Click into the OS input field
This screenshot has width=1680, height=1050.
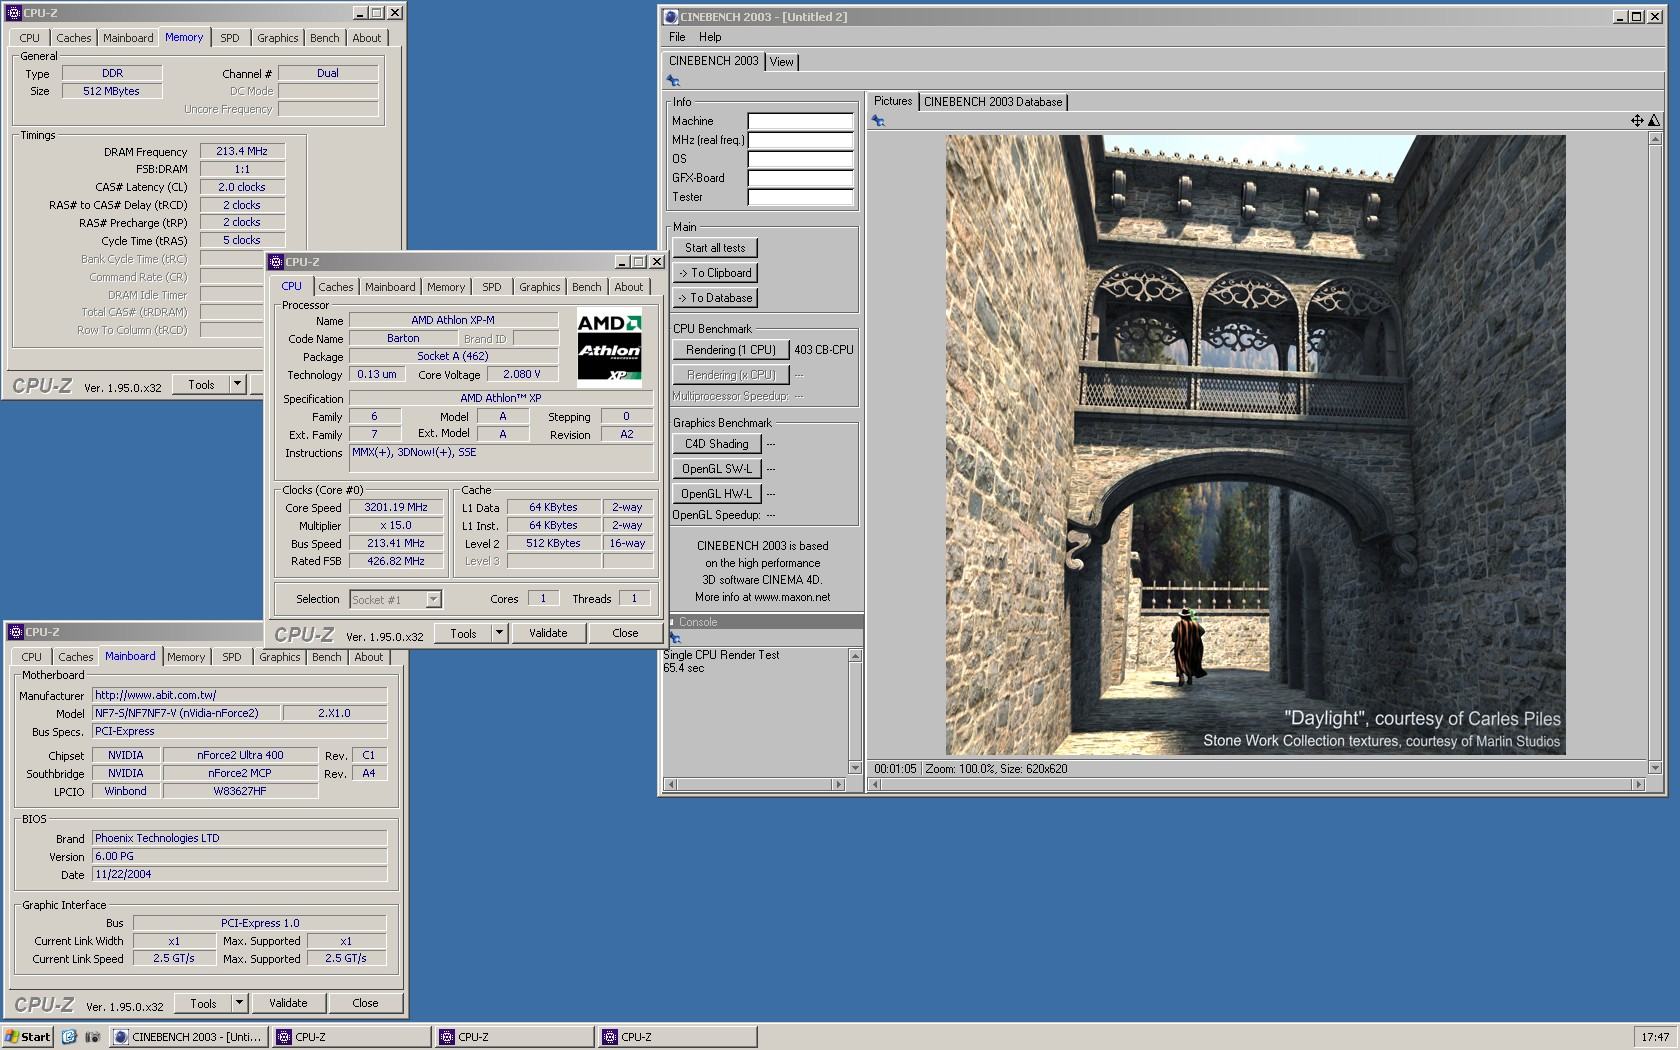click(x=801, y=159)
